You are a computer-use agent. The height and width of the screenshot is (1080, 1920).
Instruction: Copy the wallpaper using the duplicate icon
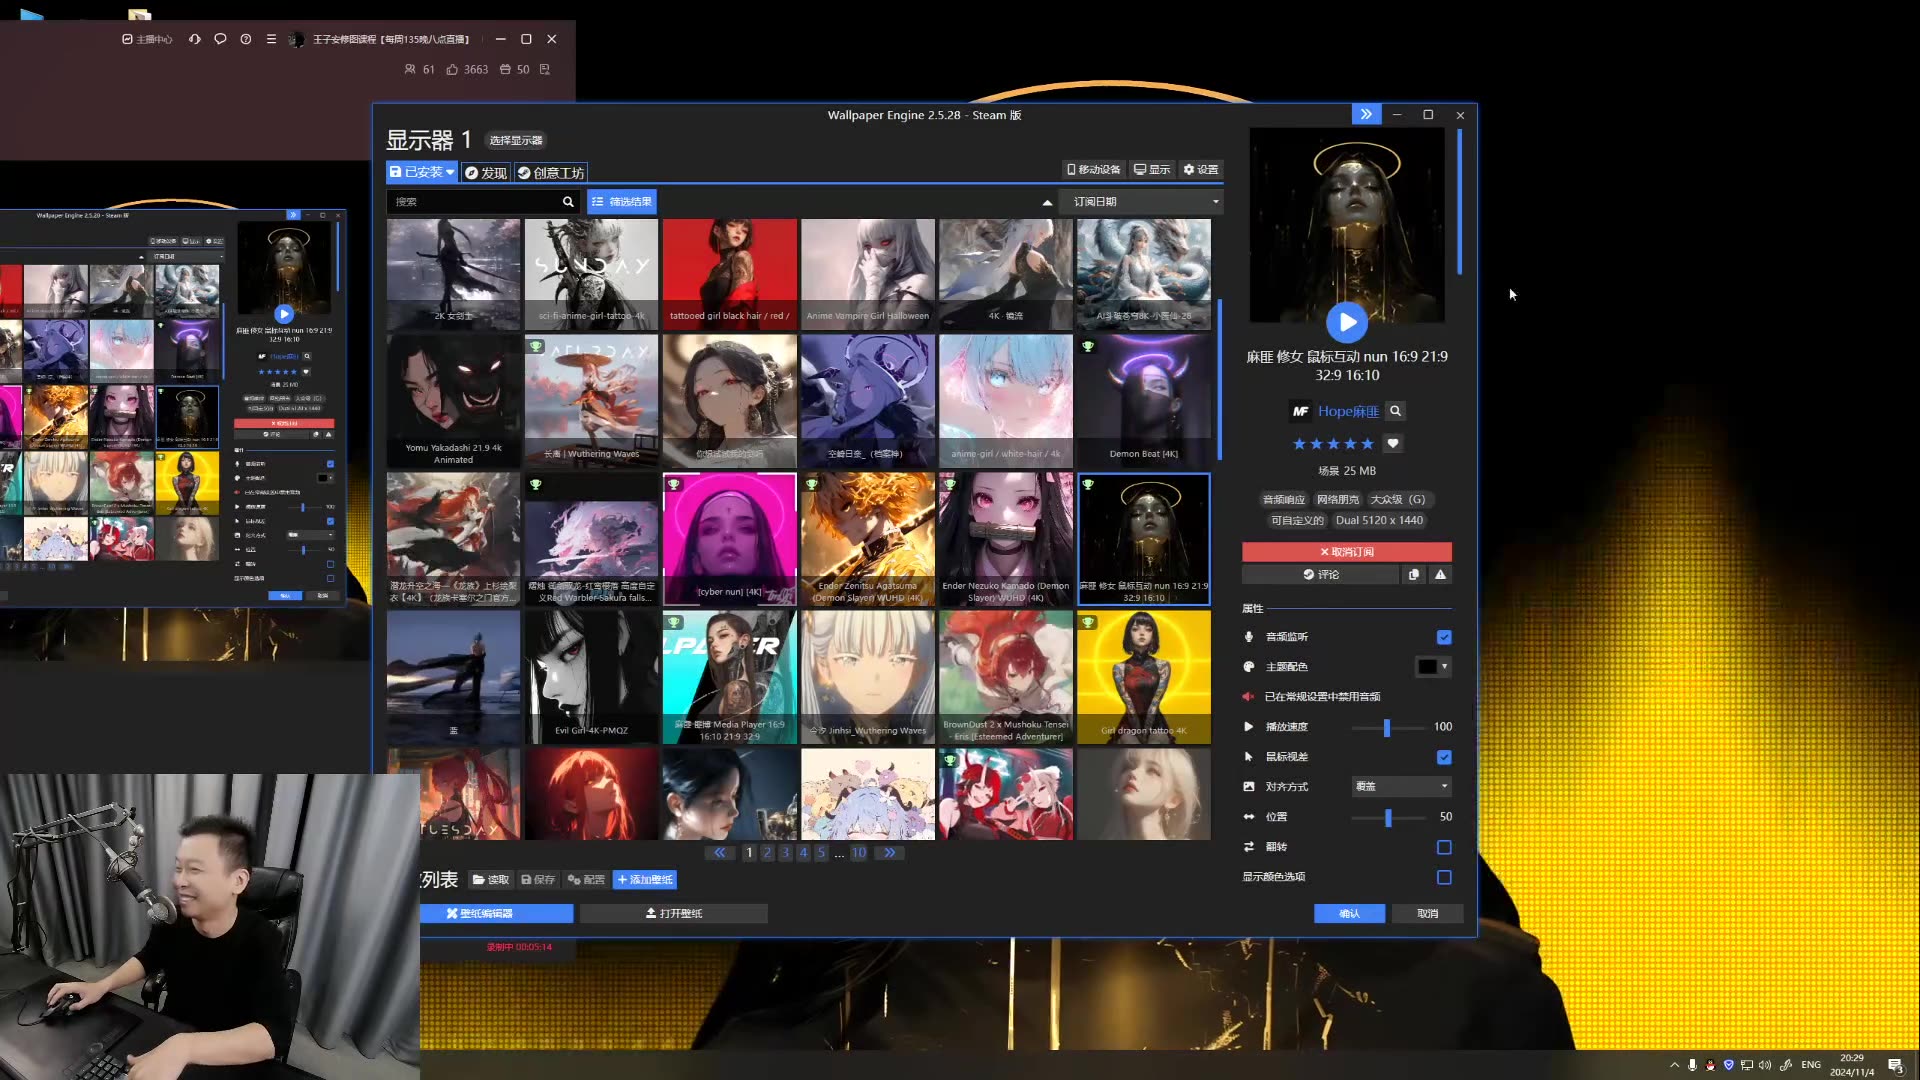1414,575
